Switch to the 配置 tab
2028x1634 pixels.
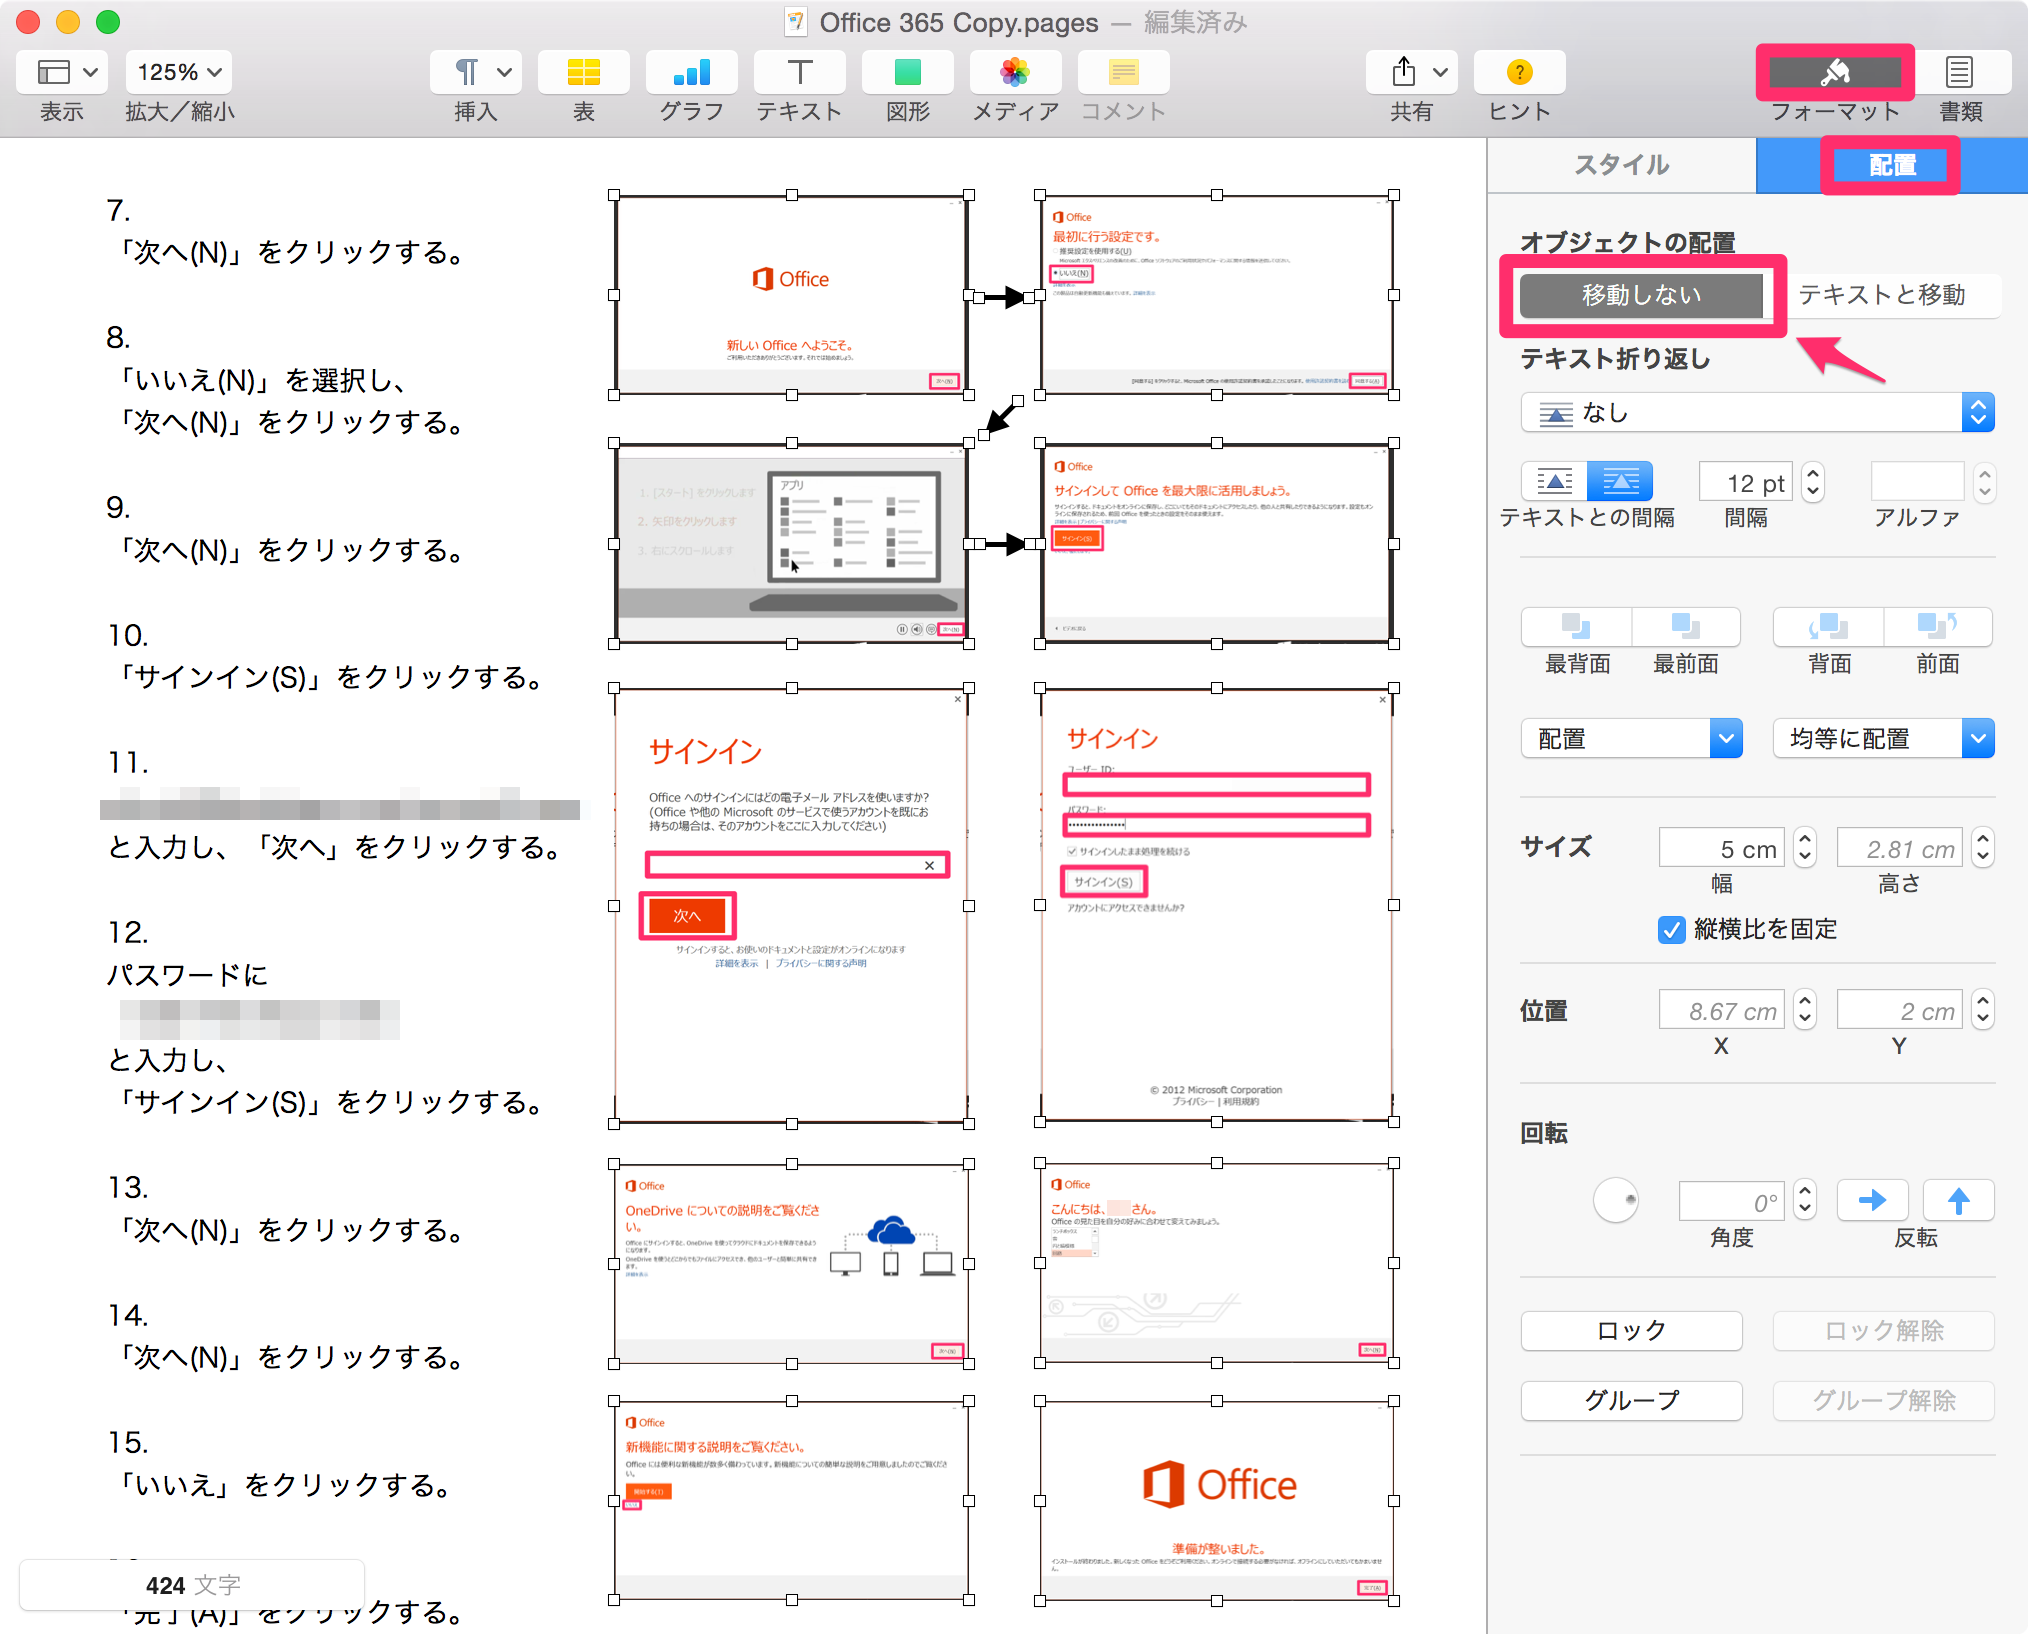1892,165
